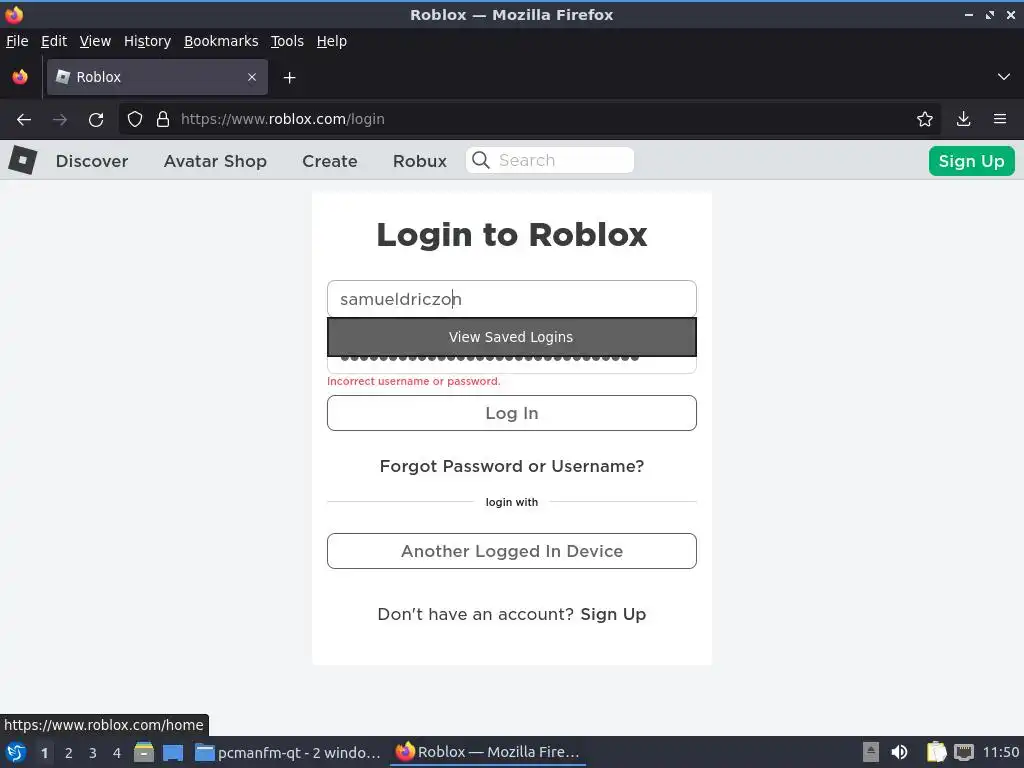1024x768 pixels.
Task: Open the volume speaker icon in tray
Action: [899, 752]
